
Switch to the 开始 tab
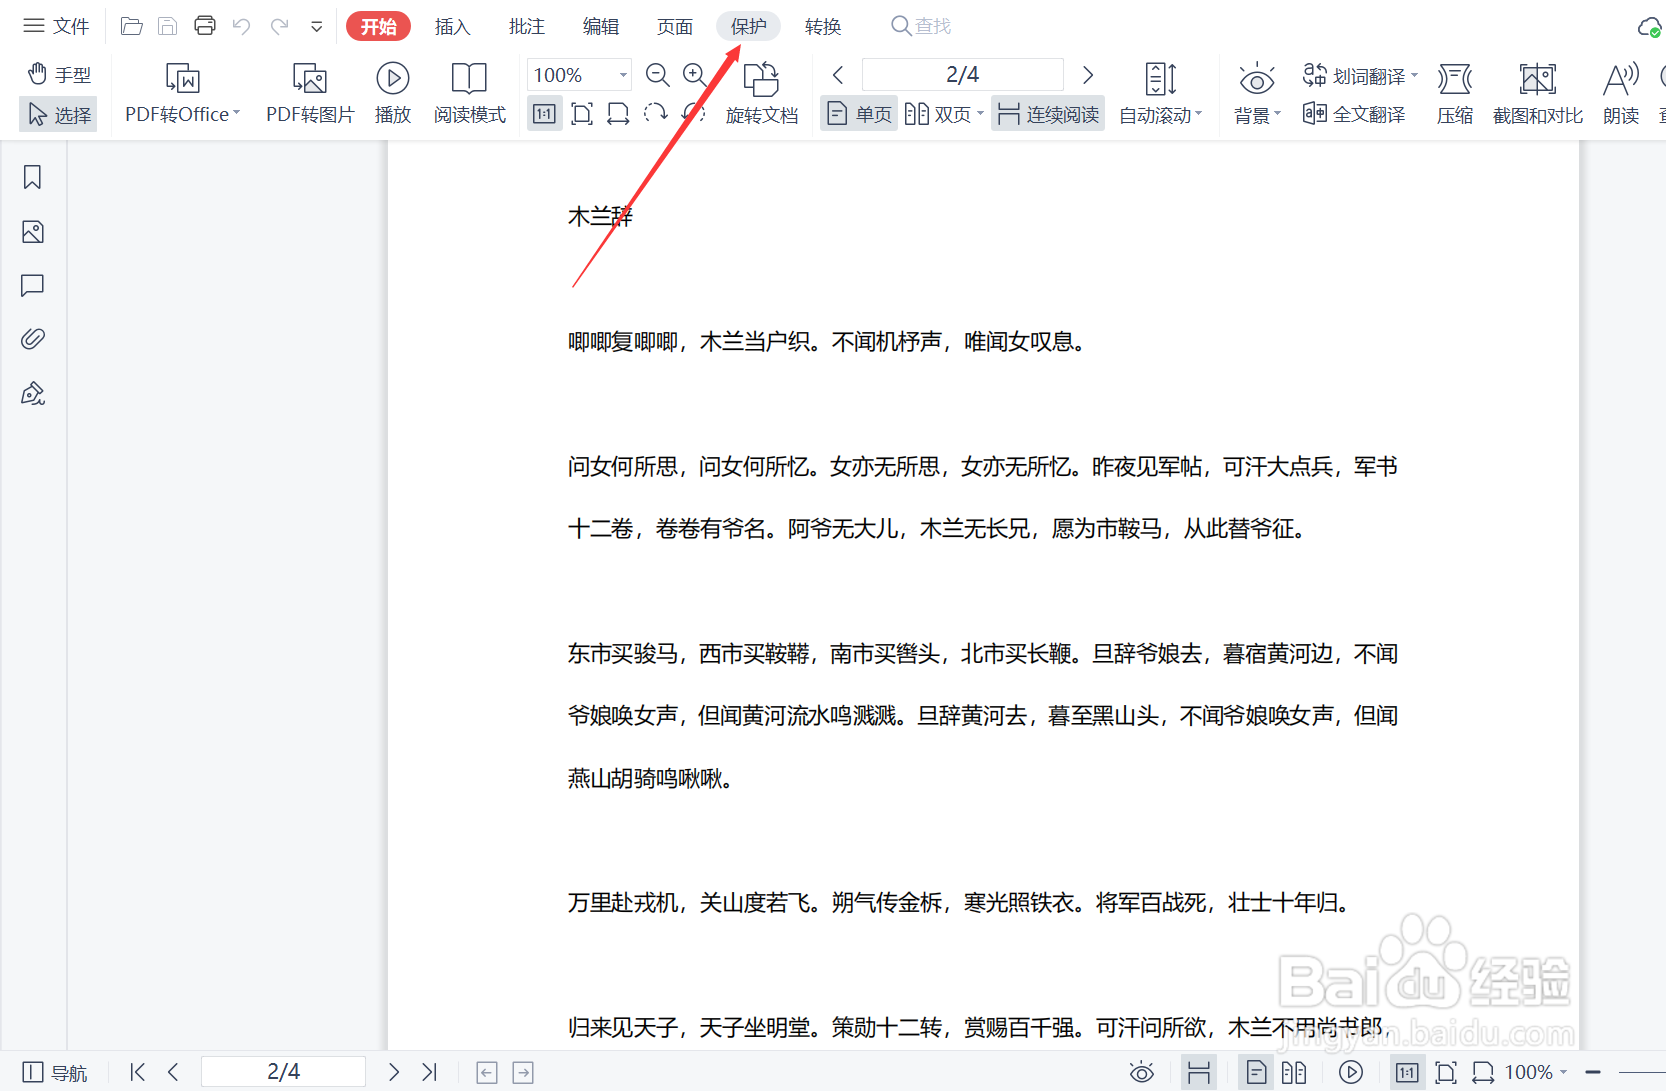[x=378, y=26]
